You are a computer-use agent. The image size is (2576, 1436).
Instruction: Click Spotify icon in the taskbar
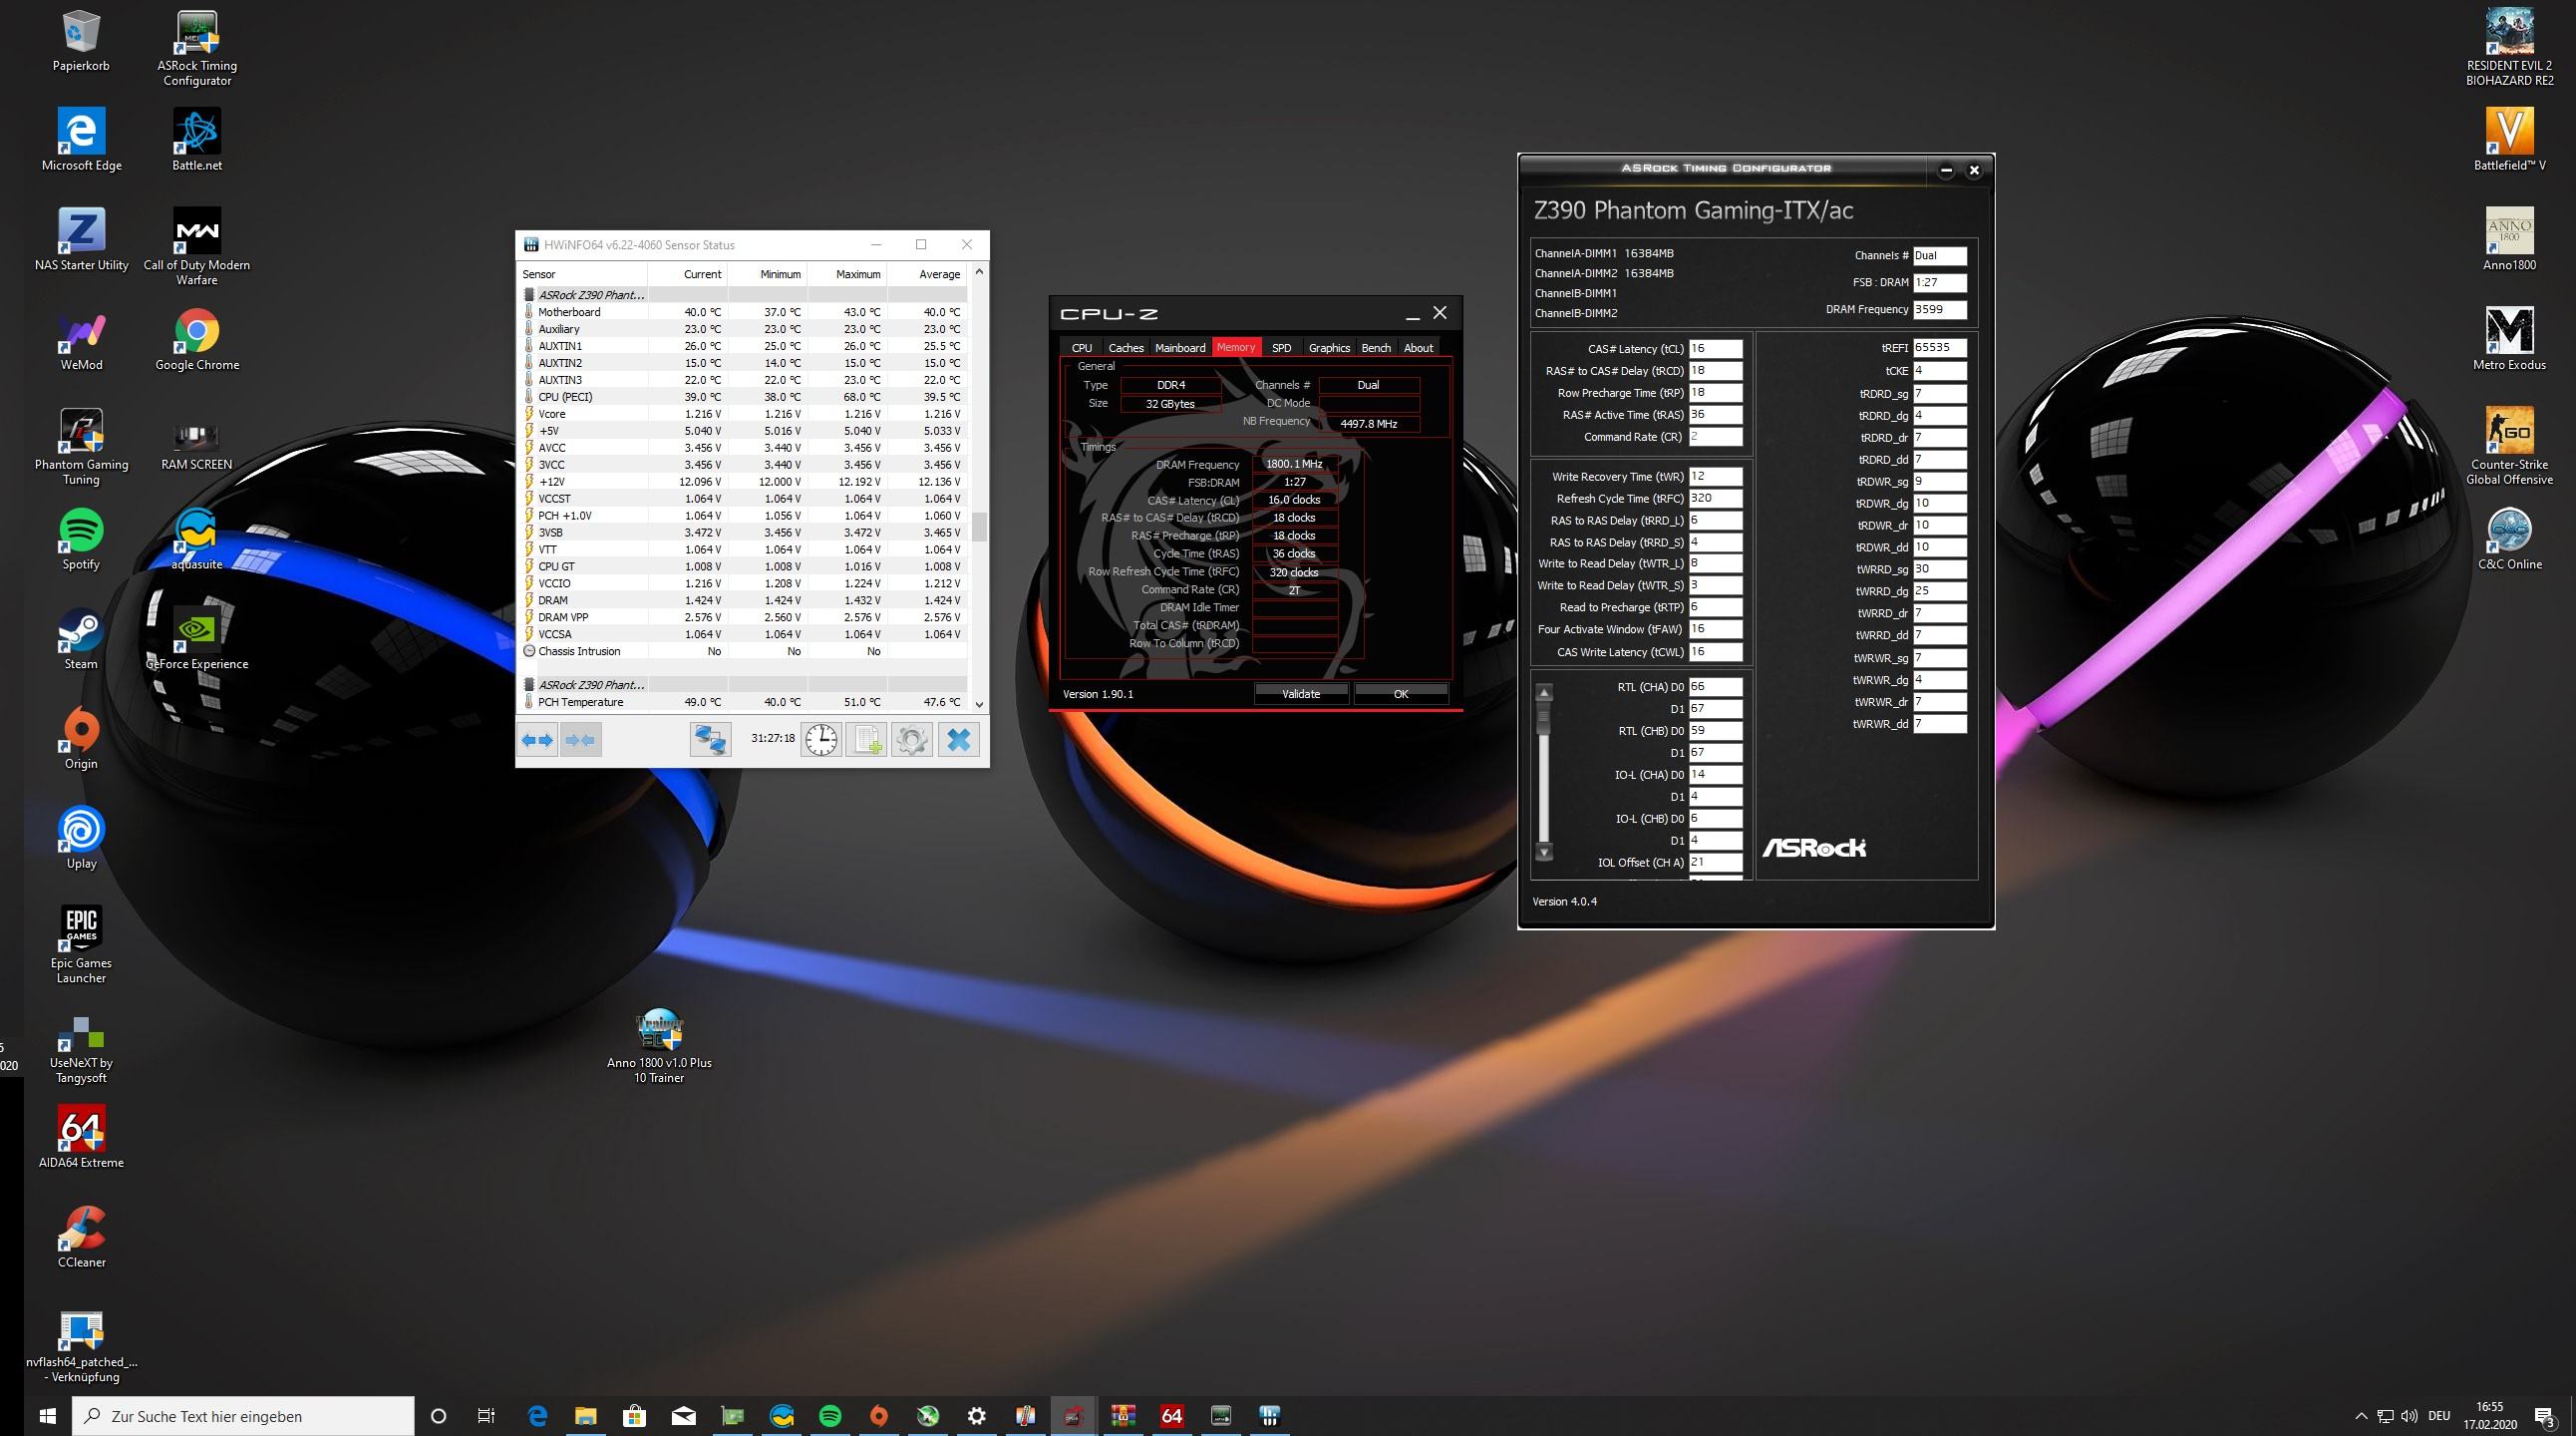pos(830,1416)
